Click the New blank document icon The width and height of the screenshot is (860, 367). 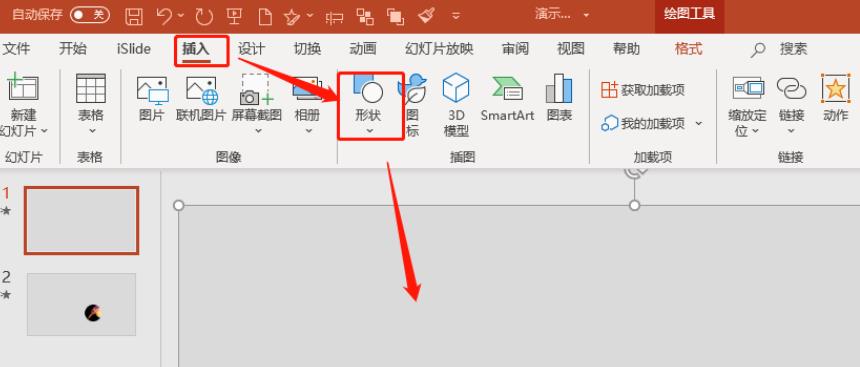click(x=265, y=16)
